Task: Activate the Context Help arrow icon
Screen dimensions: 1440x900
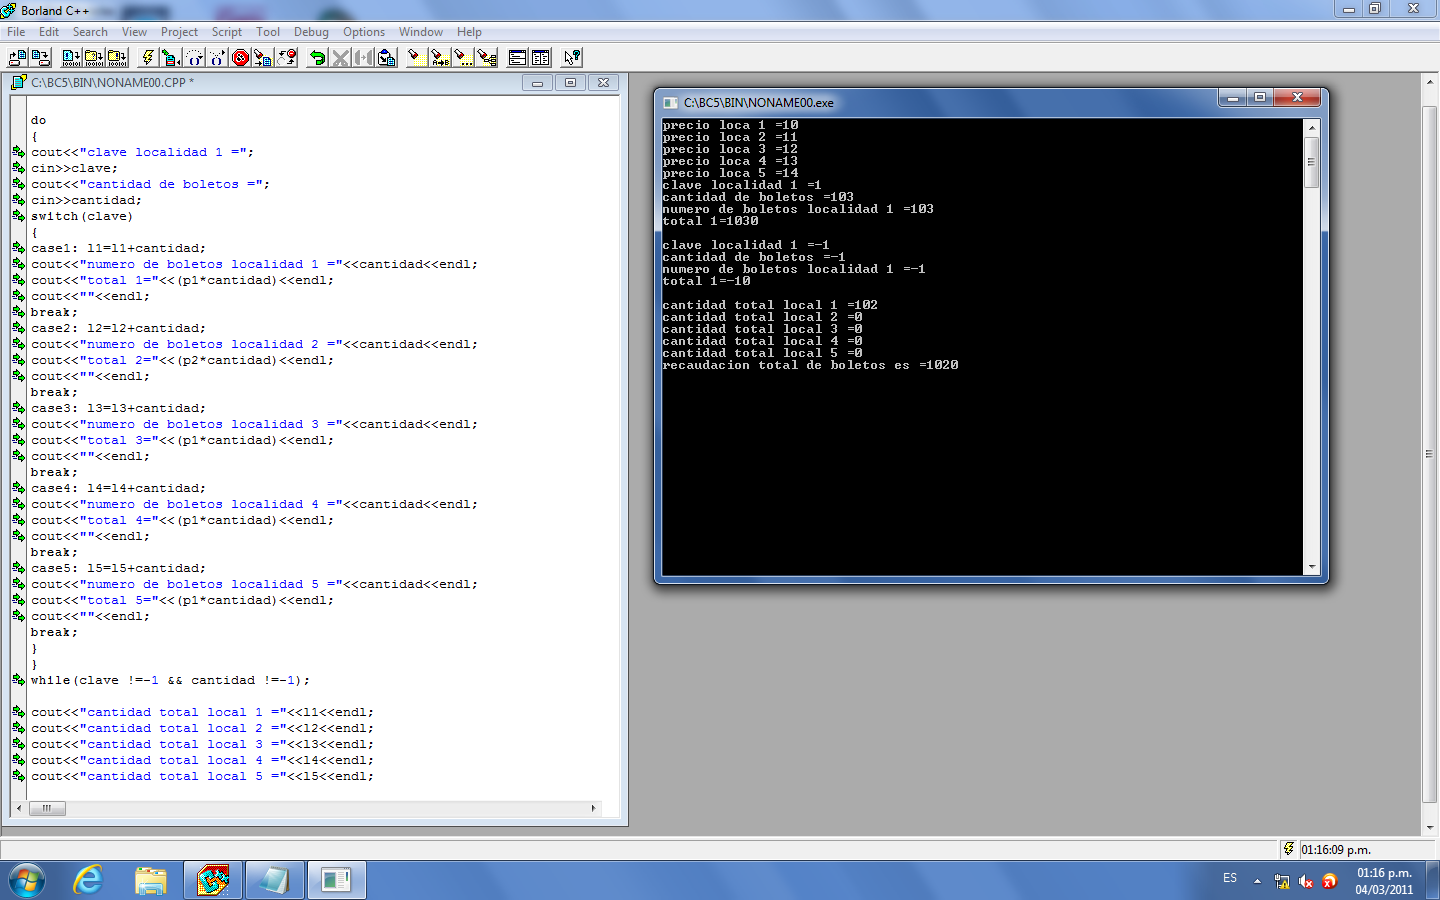Action: pyautogui.click(x=569, y=58)
